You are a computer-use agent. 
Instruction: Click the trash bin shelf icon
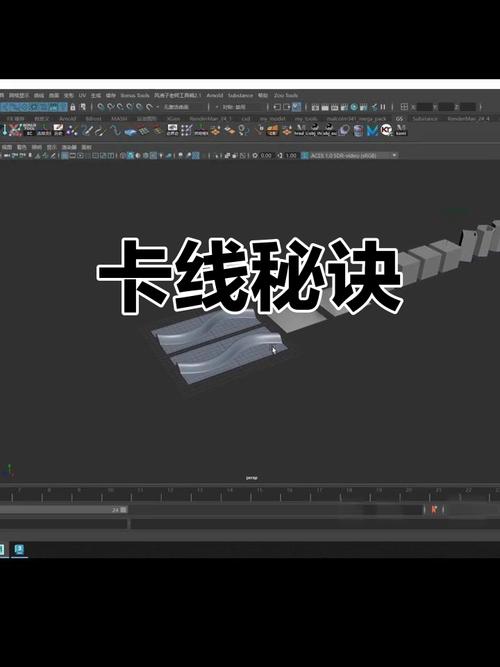pos(358,130)
